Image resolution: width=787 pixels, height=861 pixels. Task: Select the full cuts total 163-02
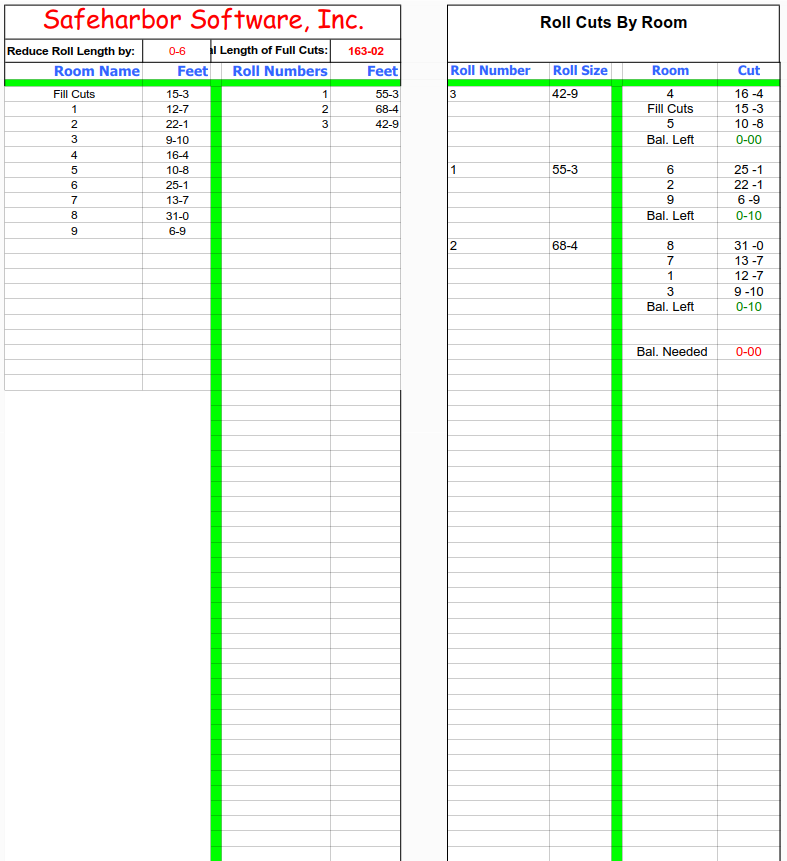point(365,51)
